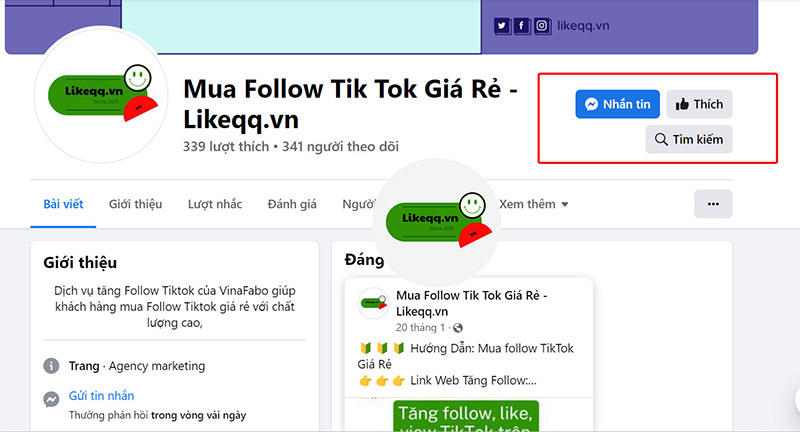
Task: Click the Link Web Tăng Follow post line
Action: pos(447,380)
